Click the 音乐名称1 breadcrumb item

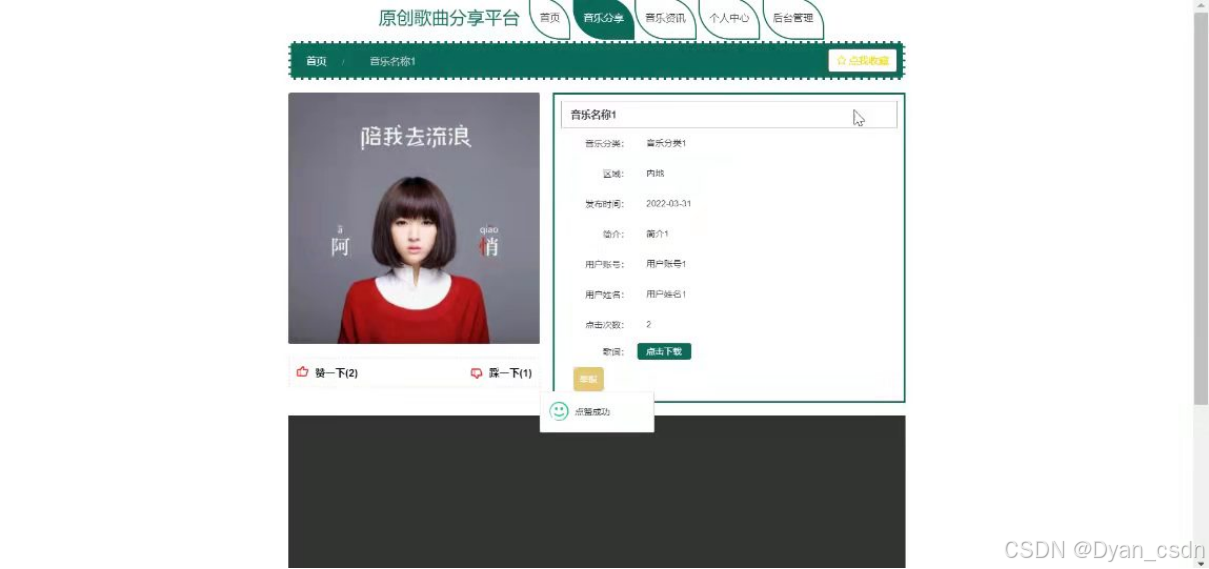tap(392, 61)
